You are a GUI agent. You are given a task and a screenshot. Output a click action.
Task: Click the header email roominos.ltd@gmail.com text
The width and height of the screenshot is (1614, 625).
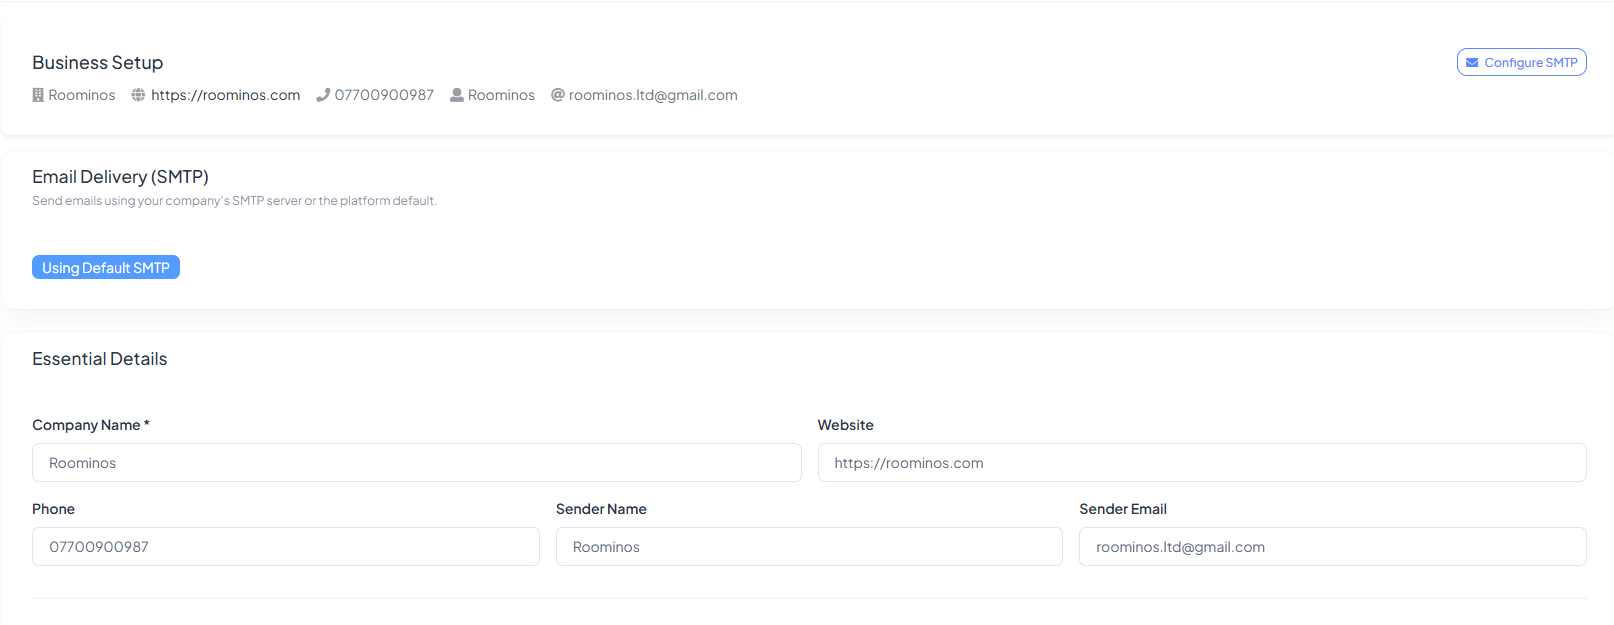(x=653, y=95)
